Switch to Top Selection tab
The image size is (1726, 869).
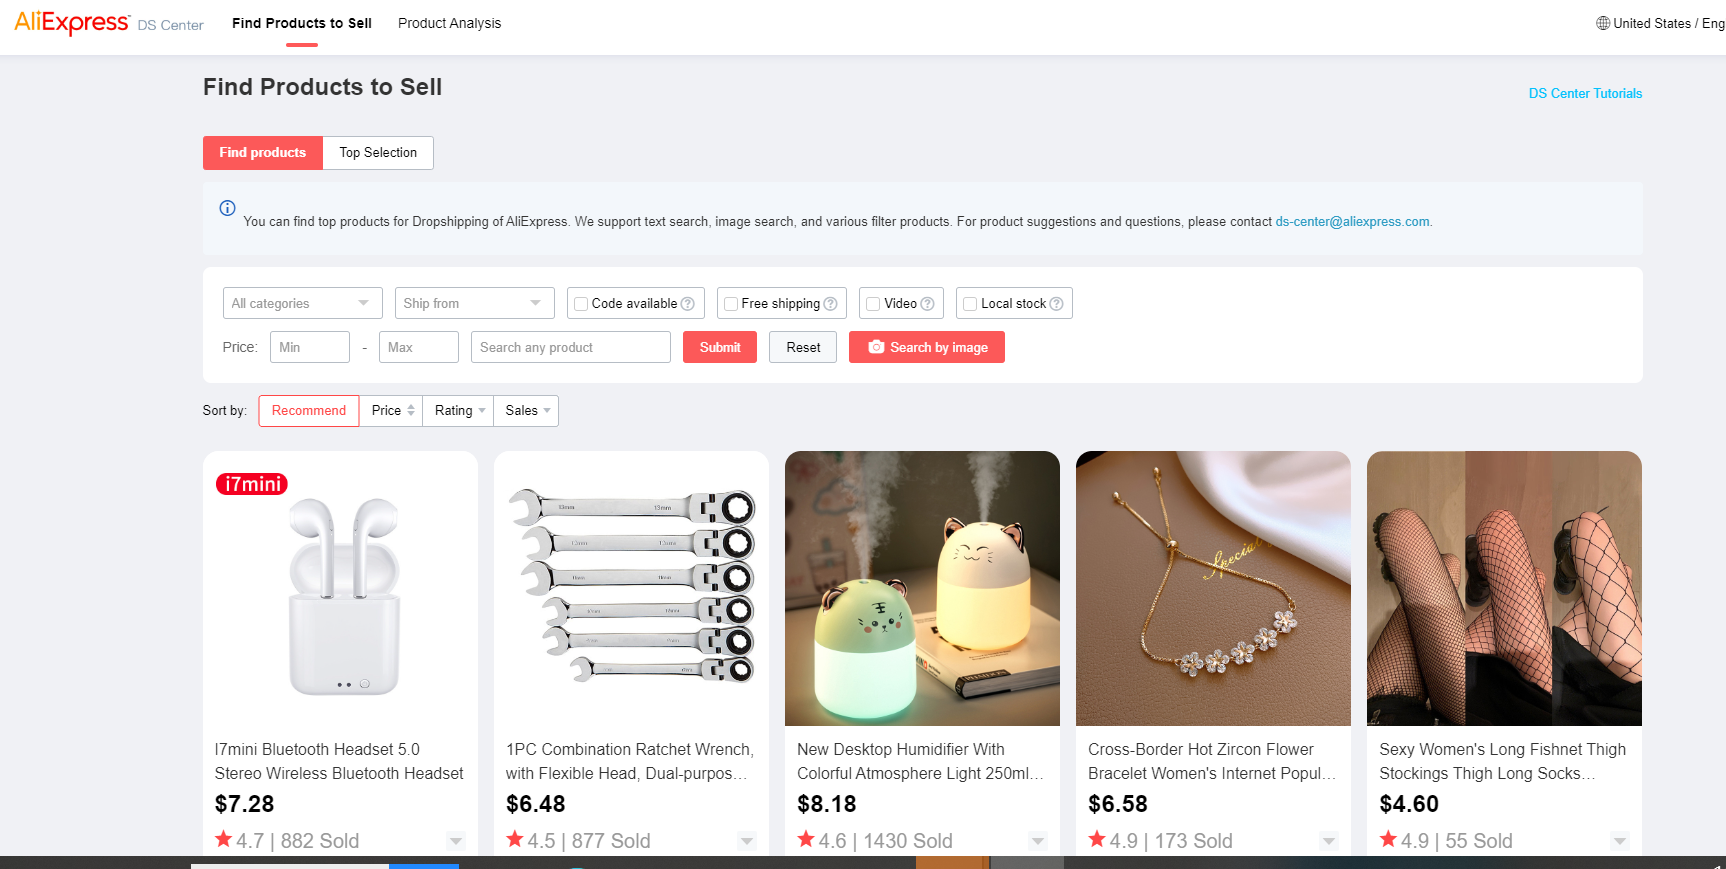click(x=378, y=153)
